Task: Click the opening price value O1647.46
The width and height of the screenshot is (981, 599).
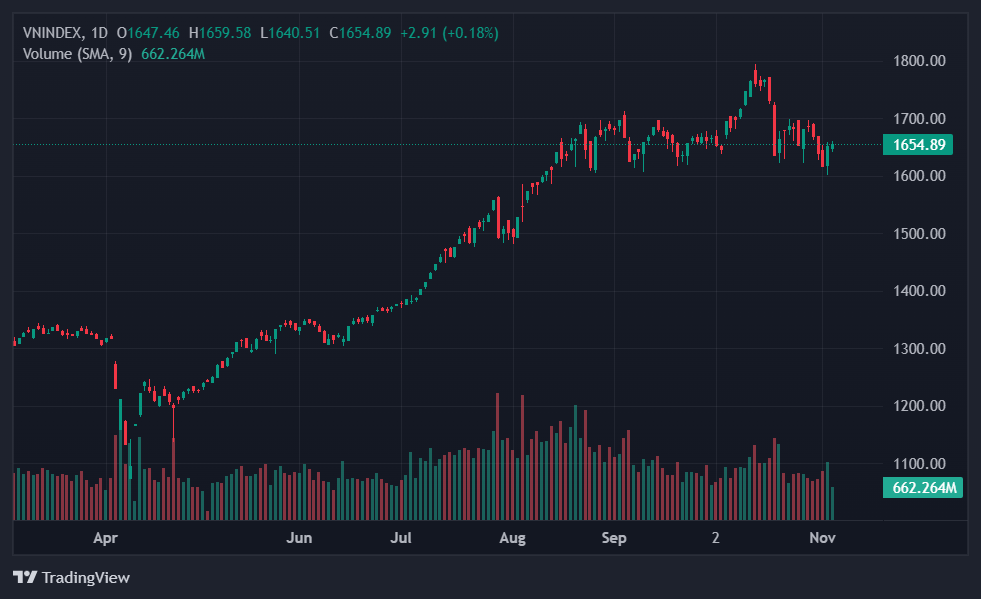Action: [x=148, y=33]
